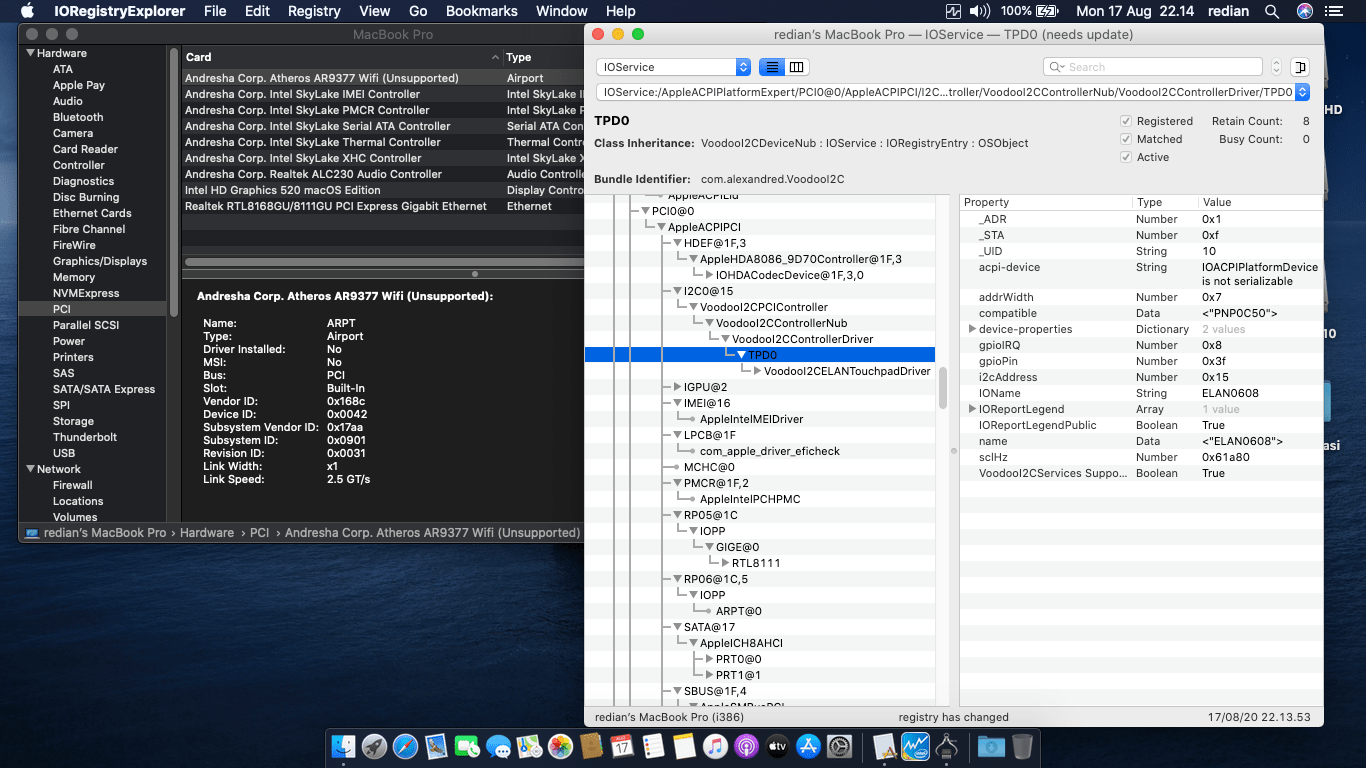Open Notes from the Dock
Image resolution: width=1366 pixels, height=768 pixels.
point(684,746)
